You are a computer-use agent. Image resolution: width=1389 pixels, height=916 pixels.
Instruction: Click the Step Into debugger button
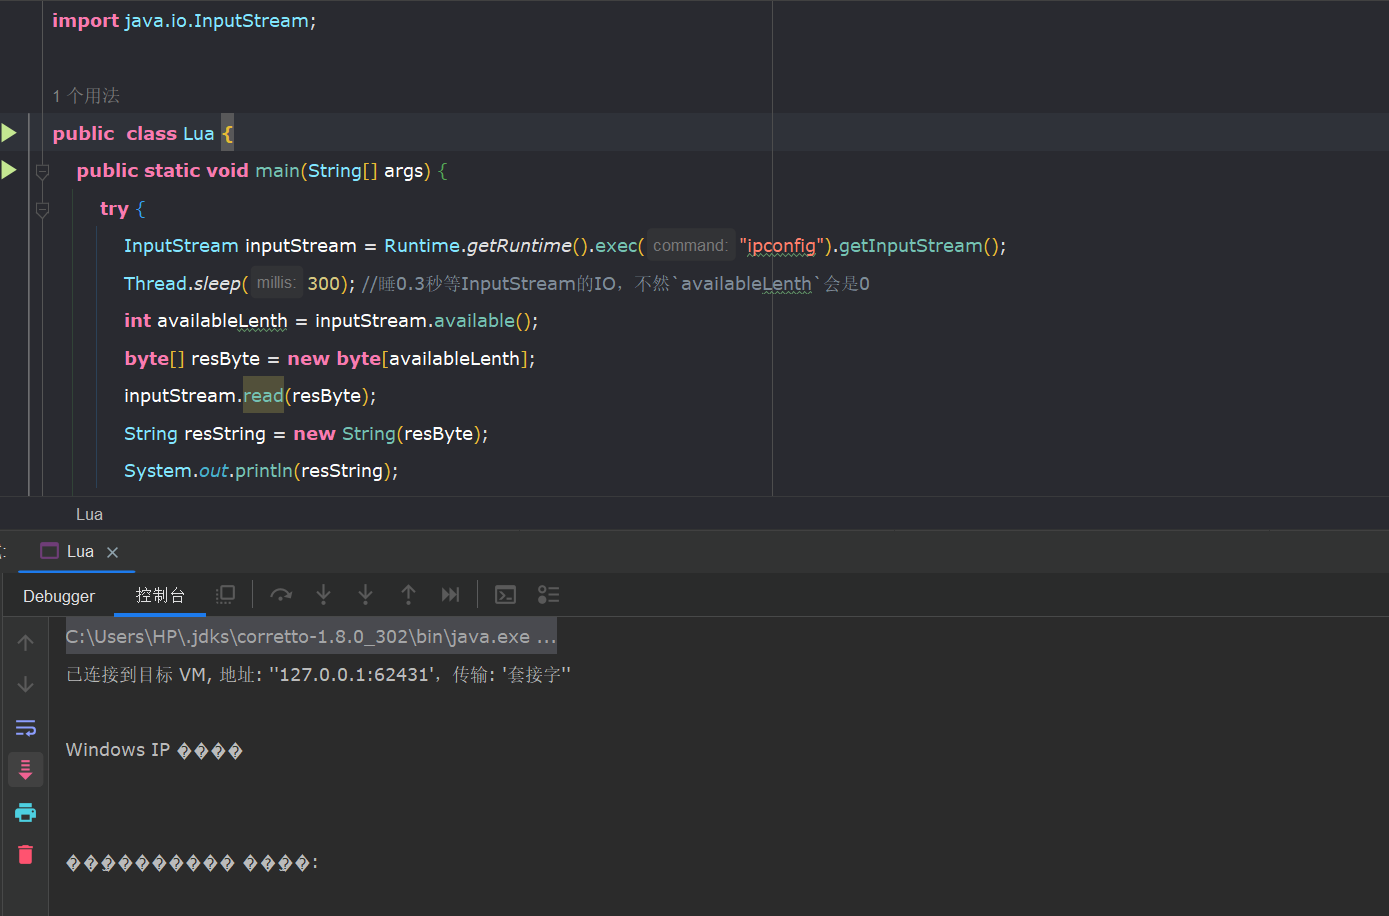pos(323,595)
